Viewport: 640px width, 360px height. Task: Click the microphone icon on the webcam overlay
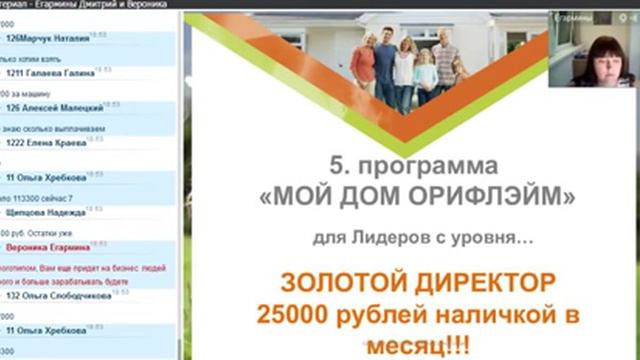[623, 18]
